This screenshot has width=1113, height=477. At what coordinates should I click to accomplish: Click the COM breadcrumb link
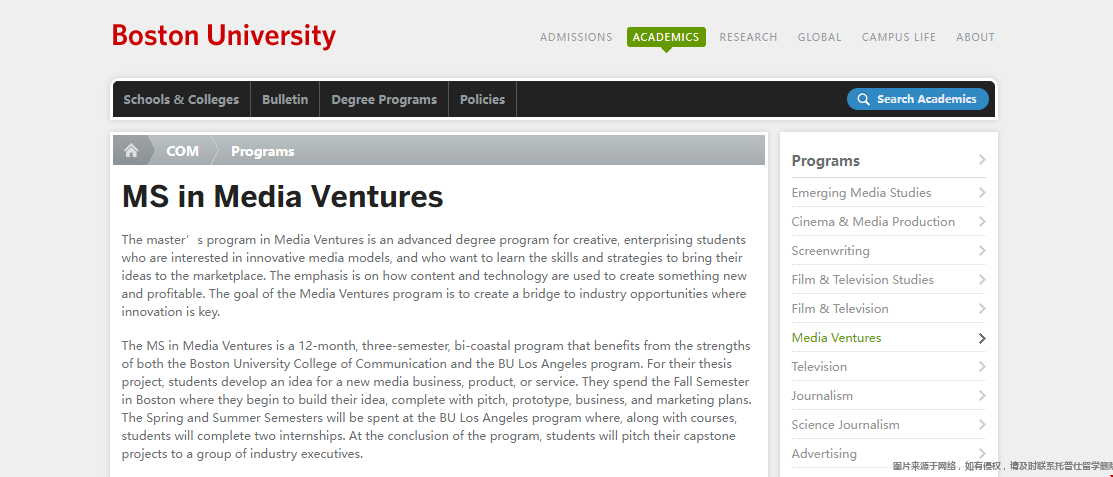[x=182, y=150]
